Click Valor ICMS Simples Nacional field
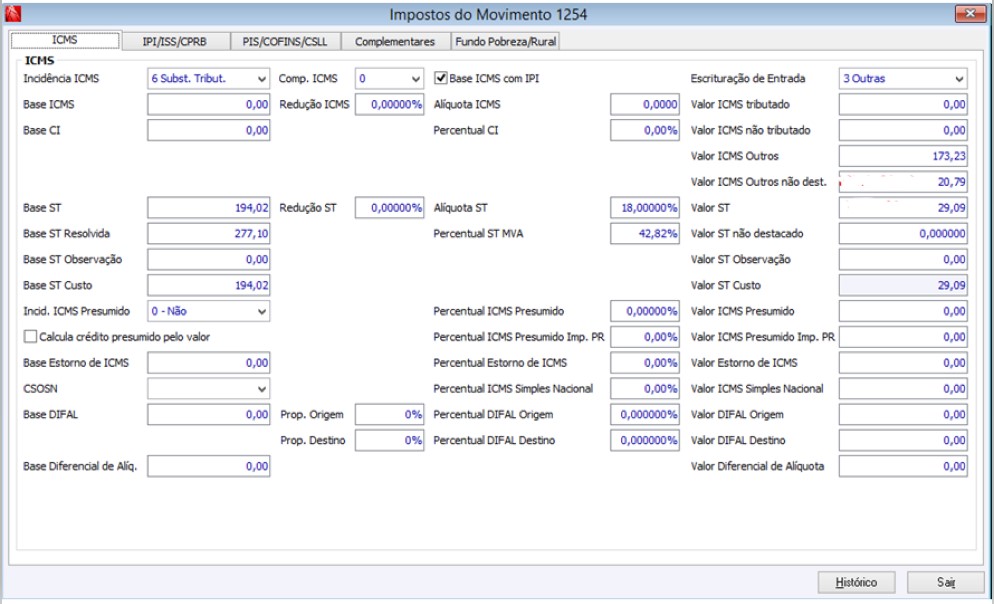994x604 pixels. coord(903,389)
